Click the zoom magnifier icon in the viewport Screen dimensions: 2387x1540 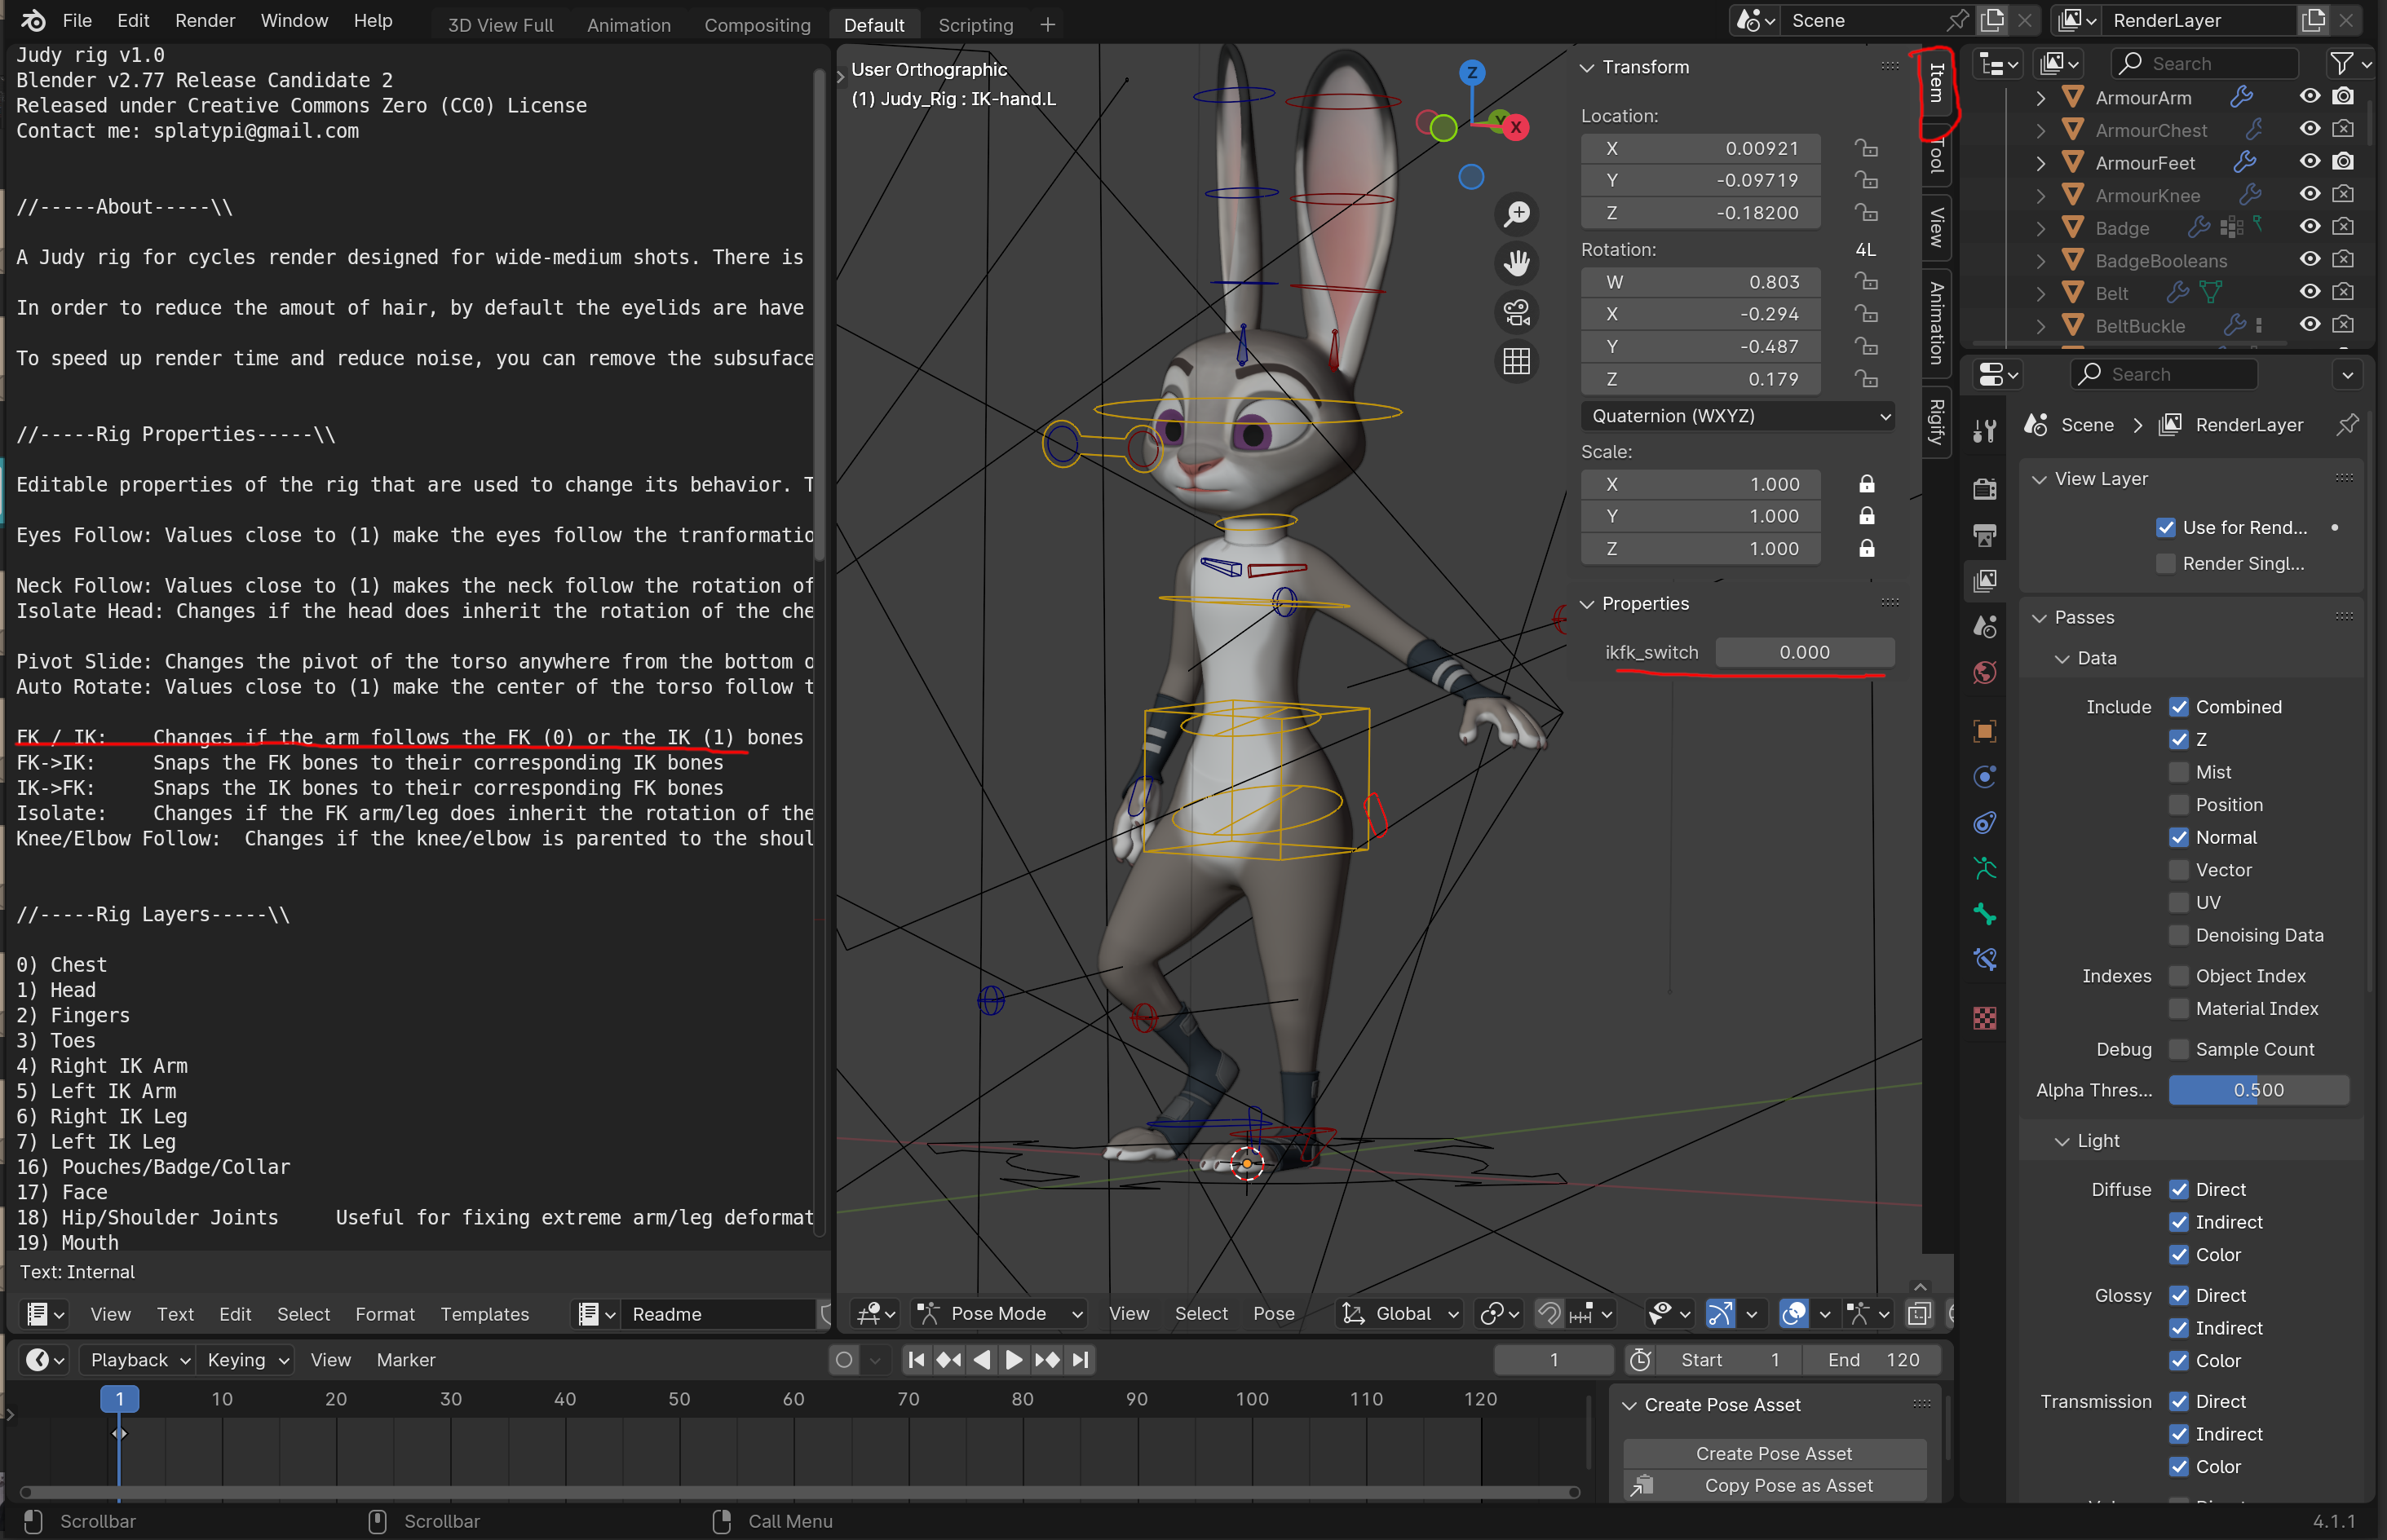(1517, 214)
